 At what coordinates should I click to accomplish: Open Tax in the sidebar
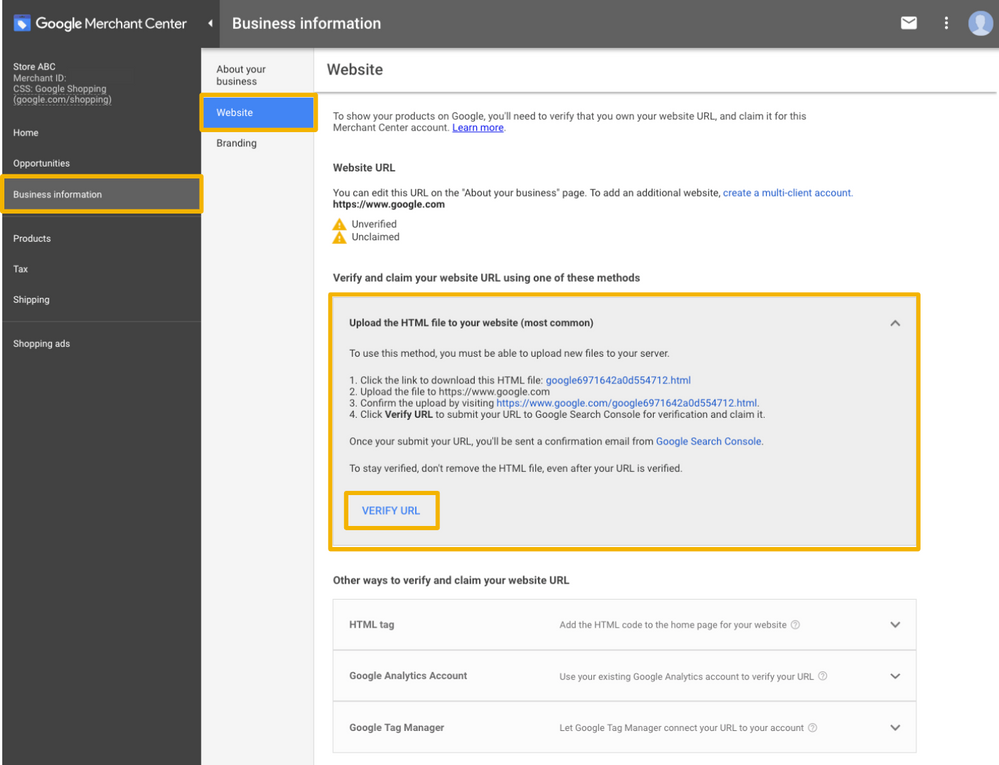20,269
